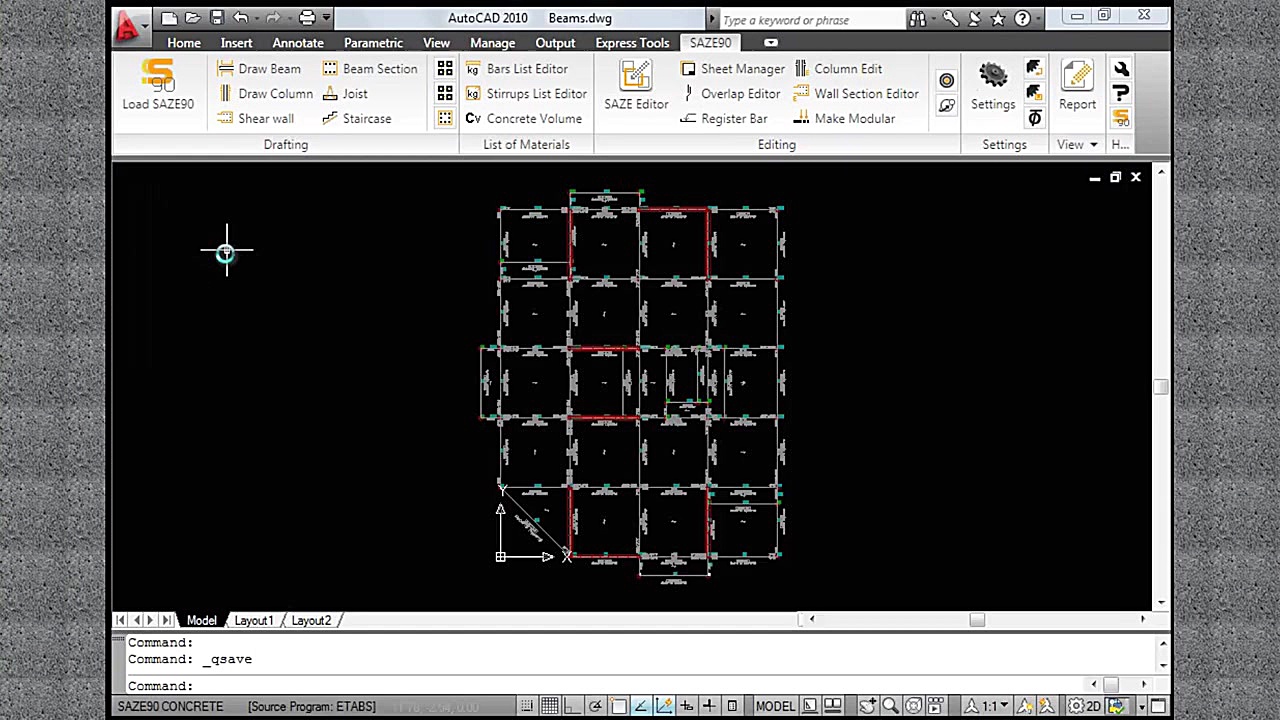Open the Concrete Volume tool
Image resolution: width=1280 pixels, height=720 pixels.
coord(523,119)
